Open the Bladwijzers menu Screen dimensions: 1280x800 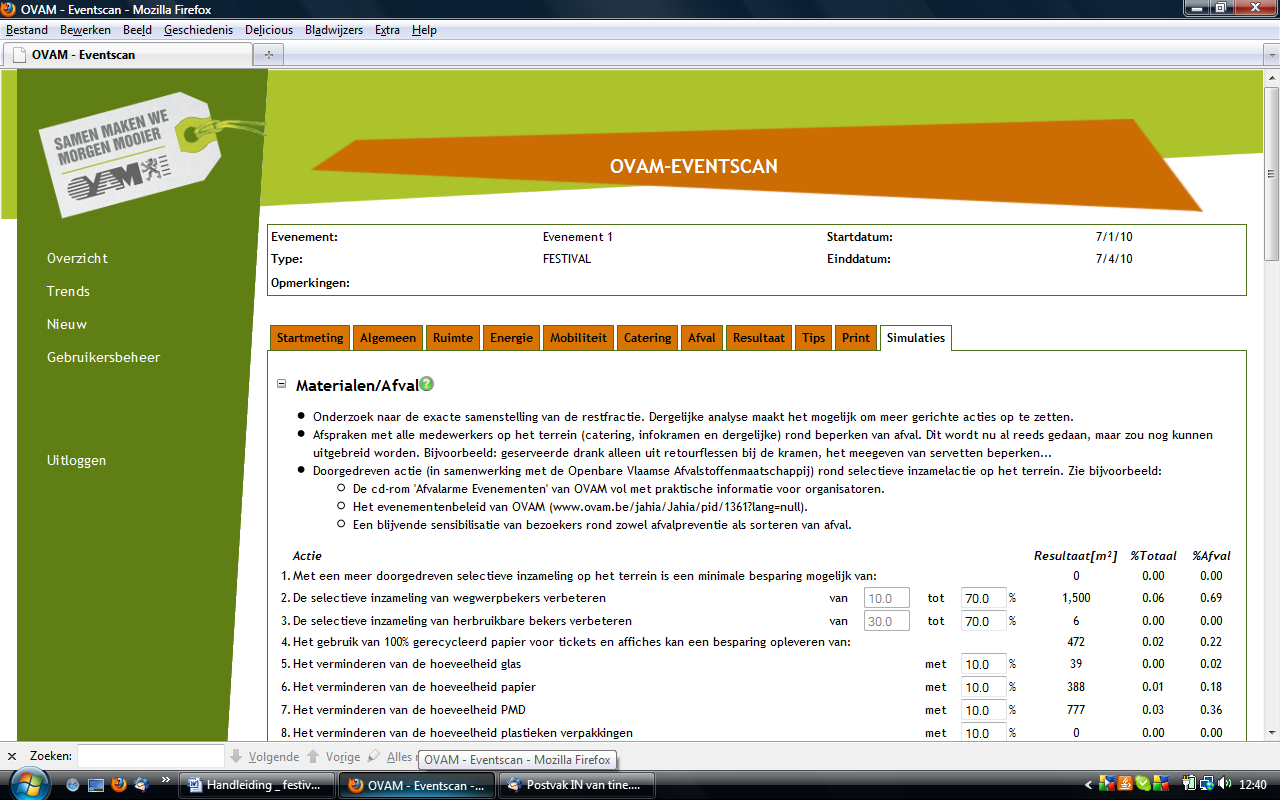(x=334, y=30)
